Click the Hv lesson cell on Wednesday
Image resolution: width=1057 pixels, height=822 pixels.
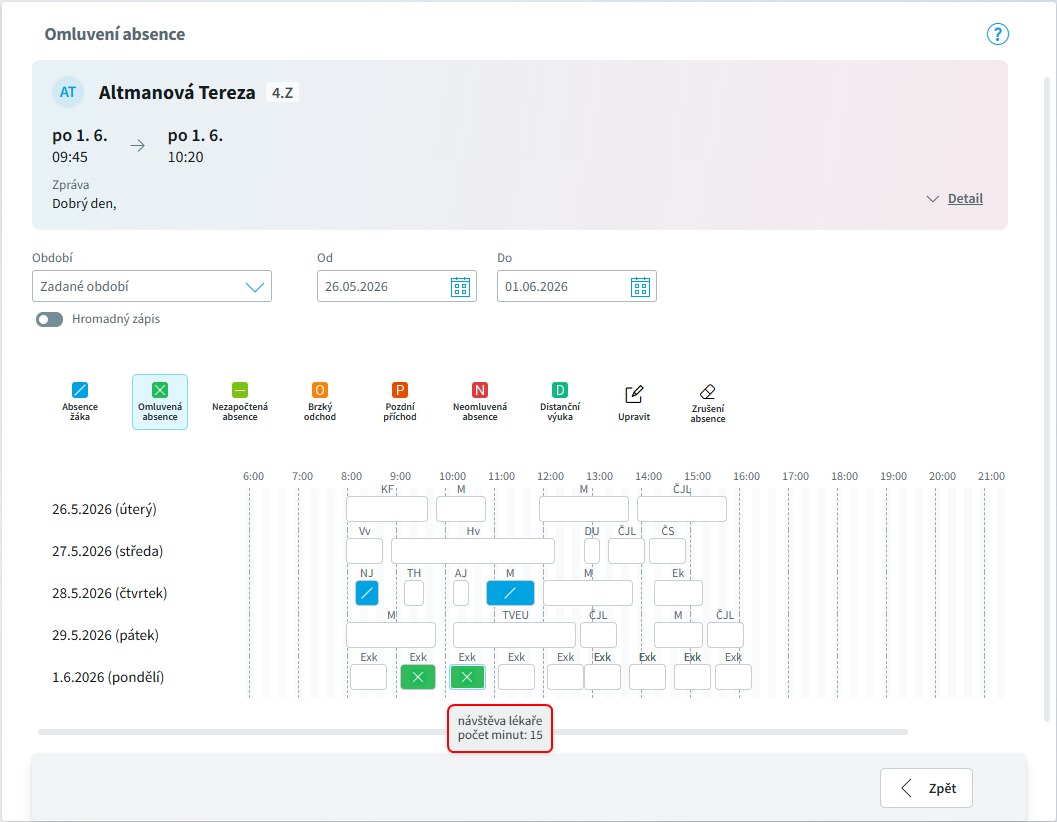click(473, 551)
